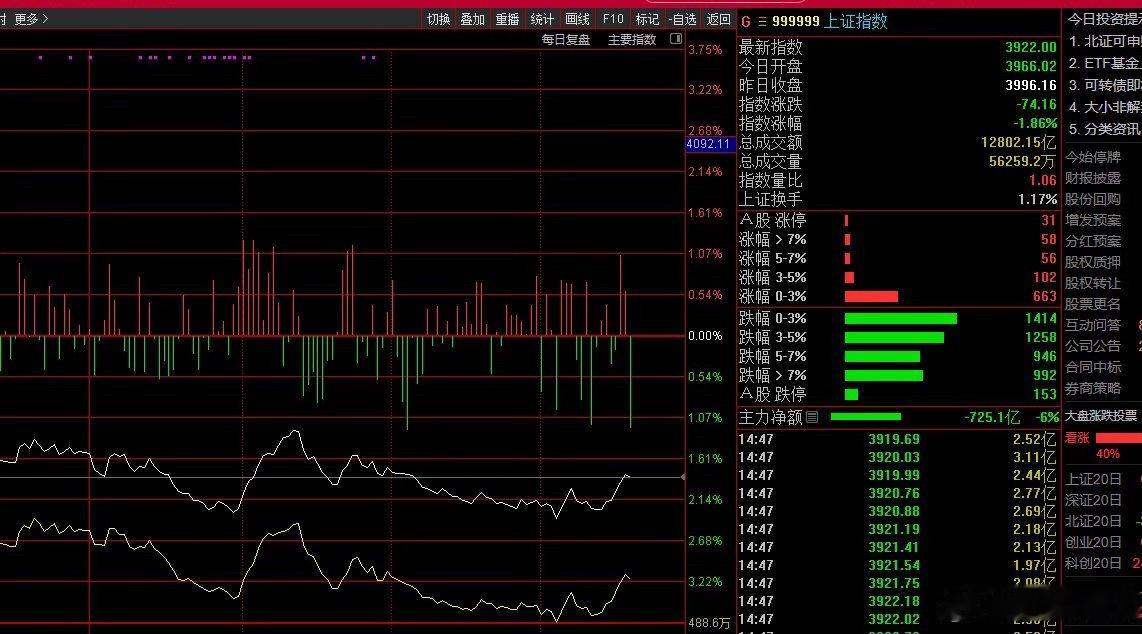
Task: Toggle the side panel icon next to 主要指数
Action: pyautogui.click(x=676, y=39)
